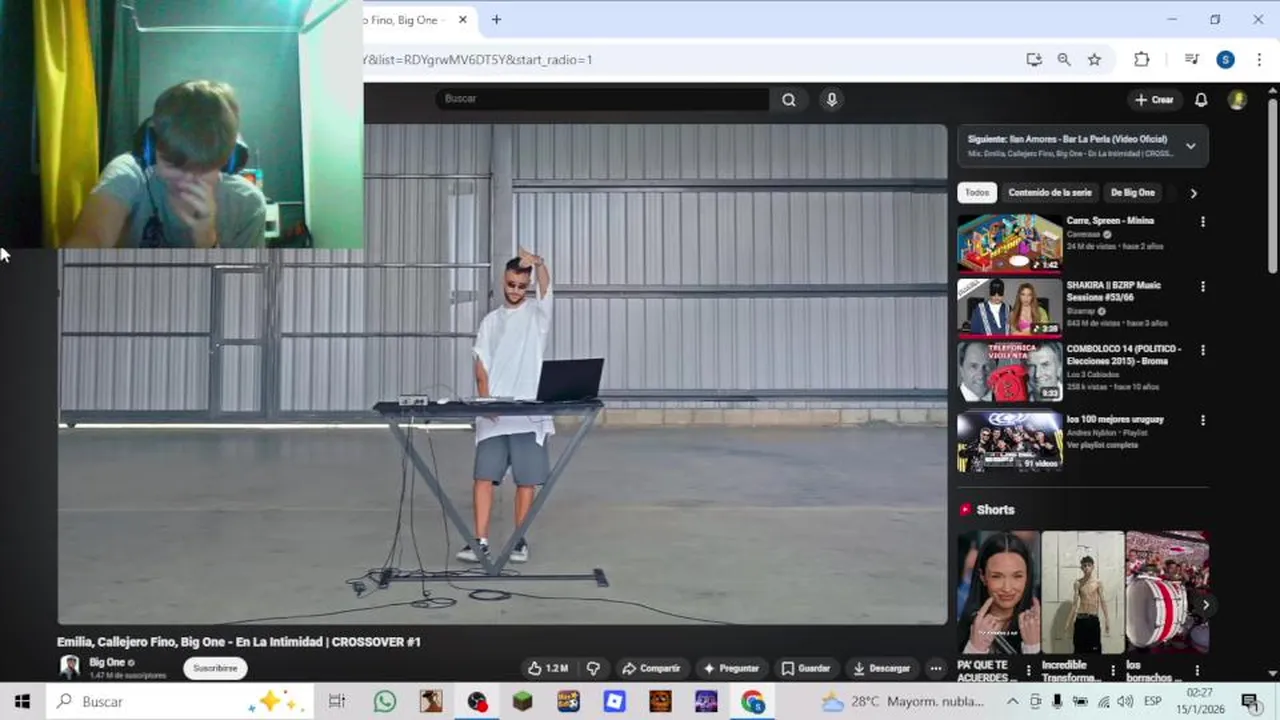Open the Chrome three-dot menu
The width and height of the screenshot is (1280, 720).
point(1259,60)
